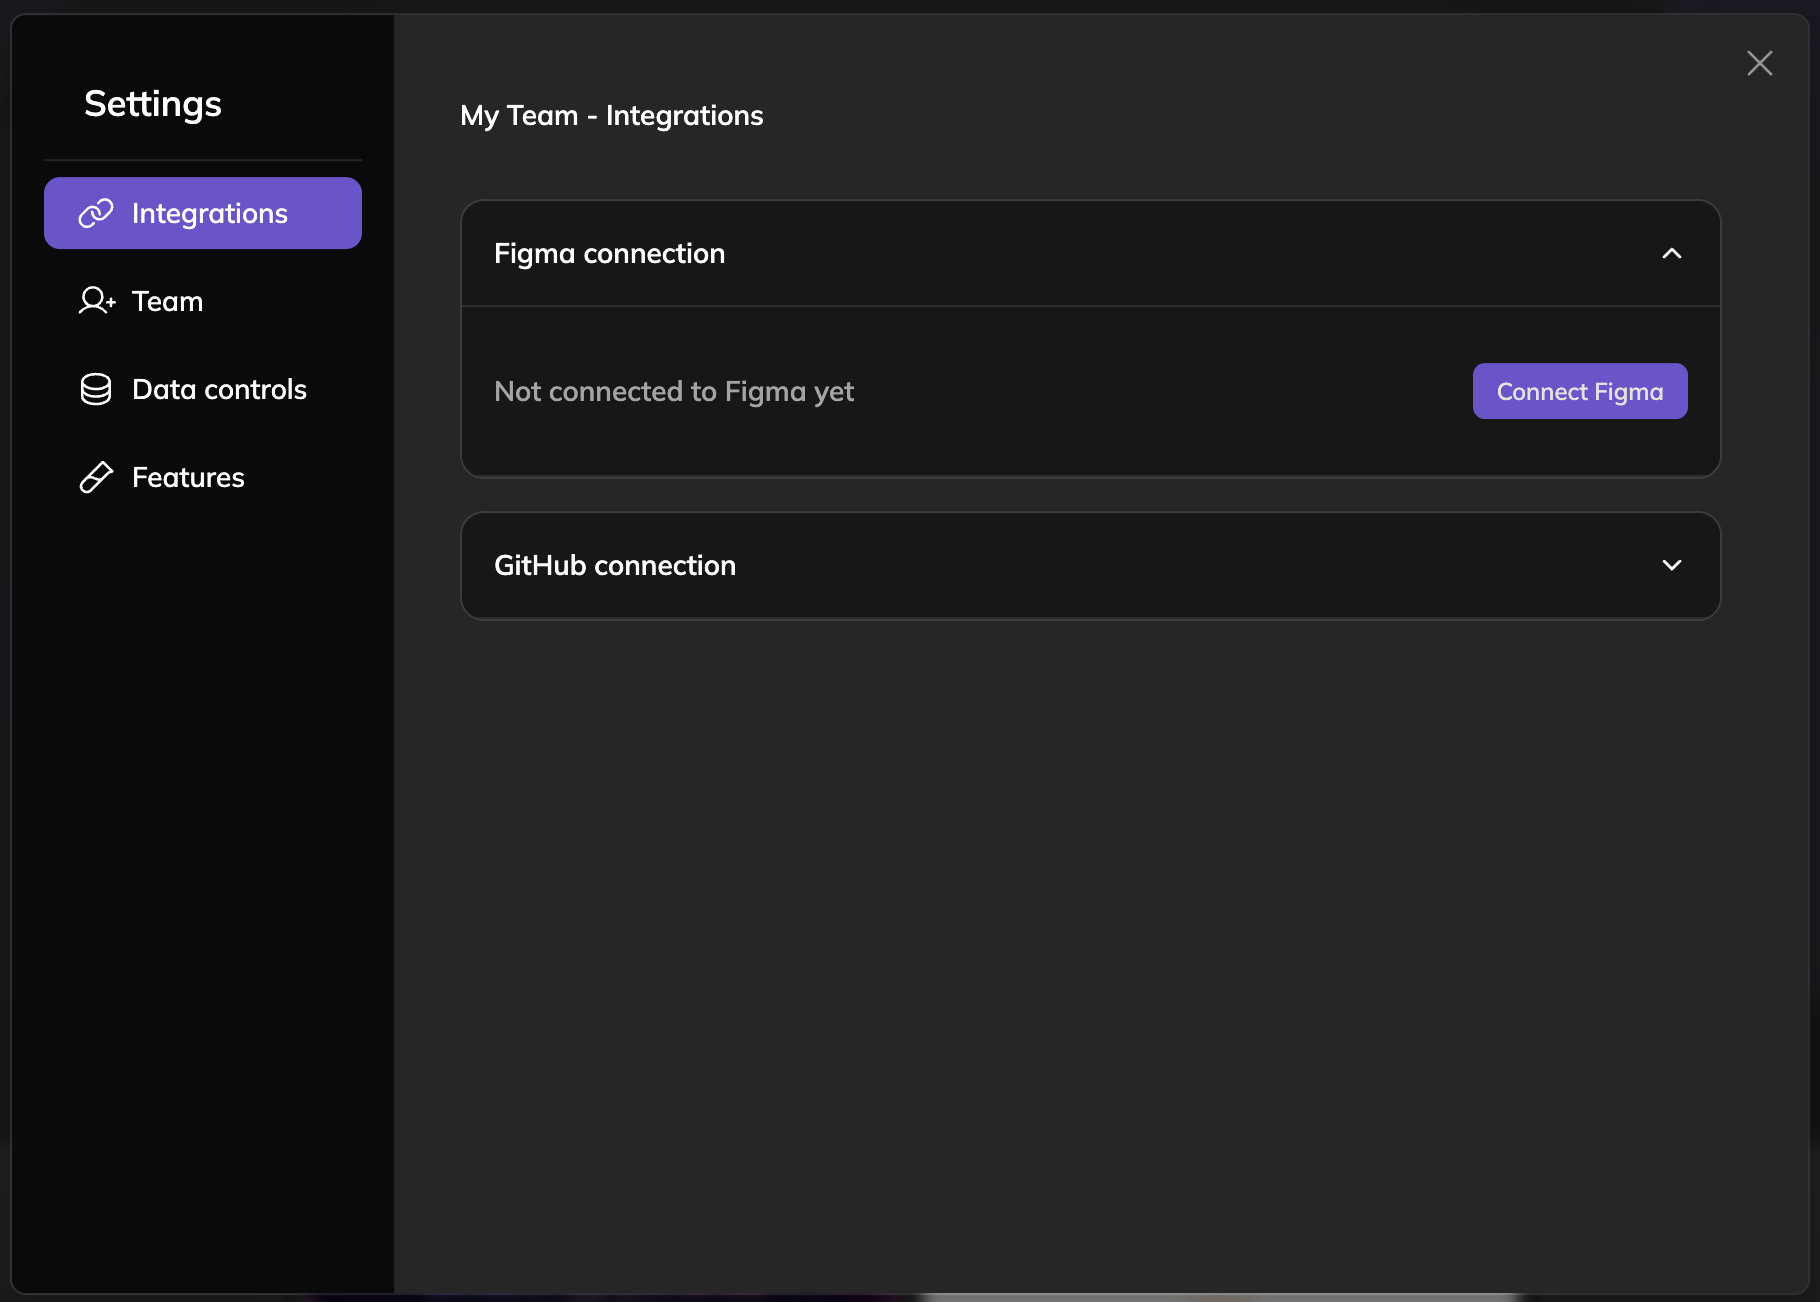Expand the GitHub connection section chevron
This screenshot has width=1820, height=1302.
[1672, 565]
